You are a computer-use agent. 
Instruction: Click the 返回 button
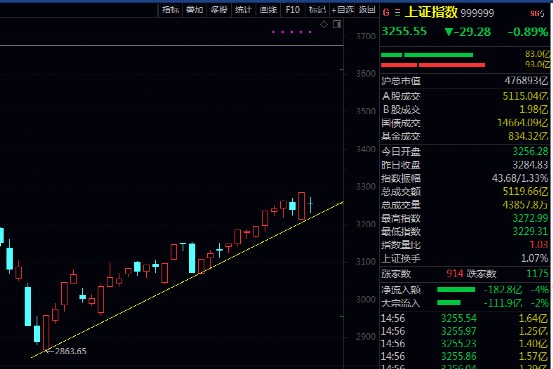pos(367,10)
